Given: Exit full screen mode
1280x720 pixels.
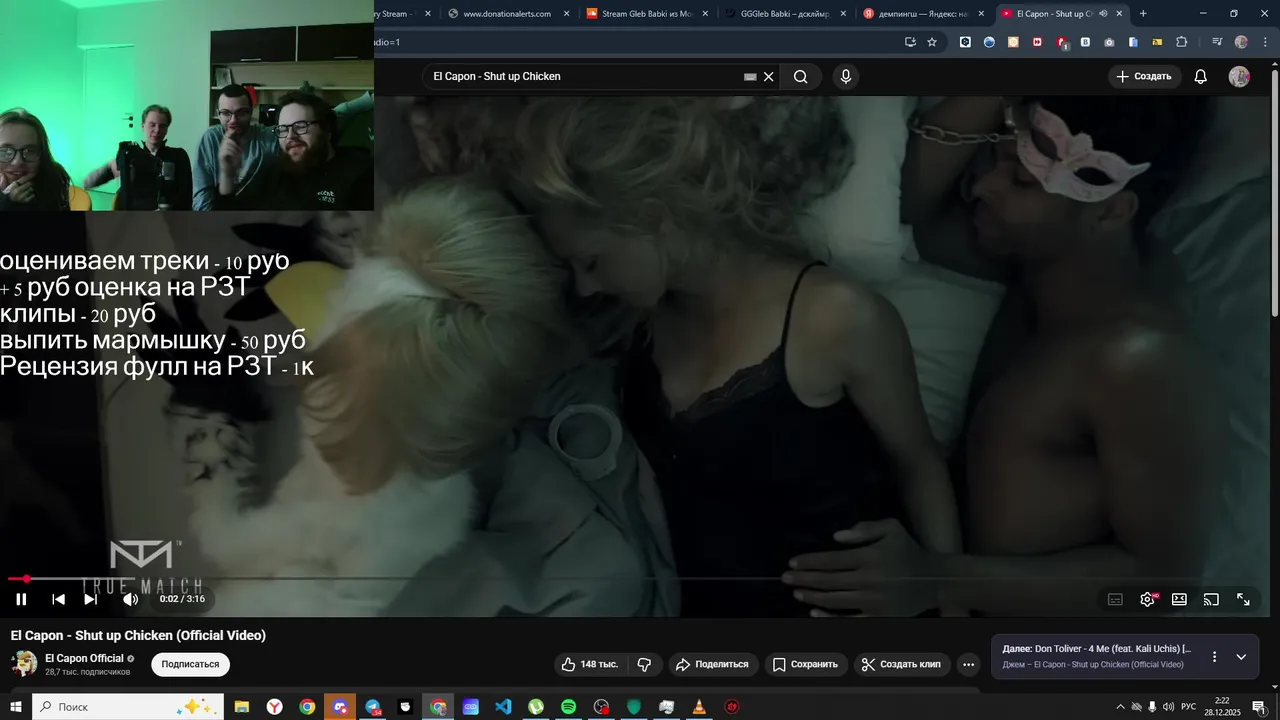Looking at the screenshot, I should coord(1243,599).
